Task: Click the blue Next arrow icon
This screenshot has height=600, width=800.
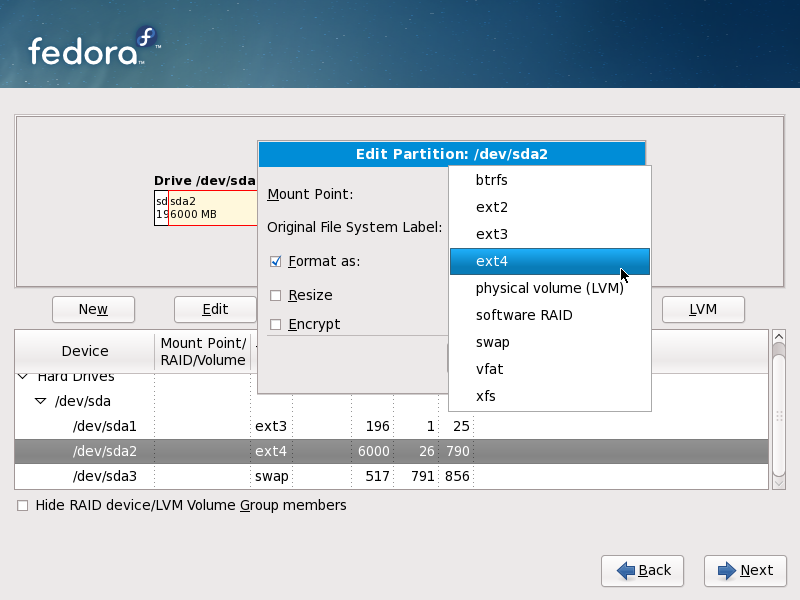Action: (725, 570)
